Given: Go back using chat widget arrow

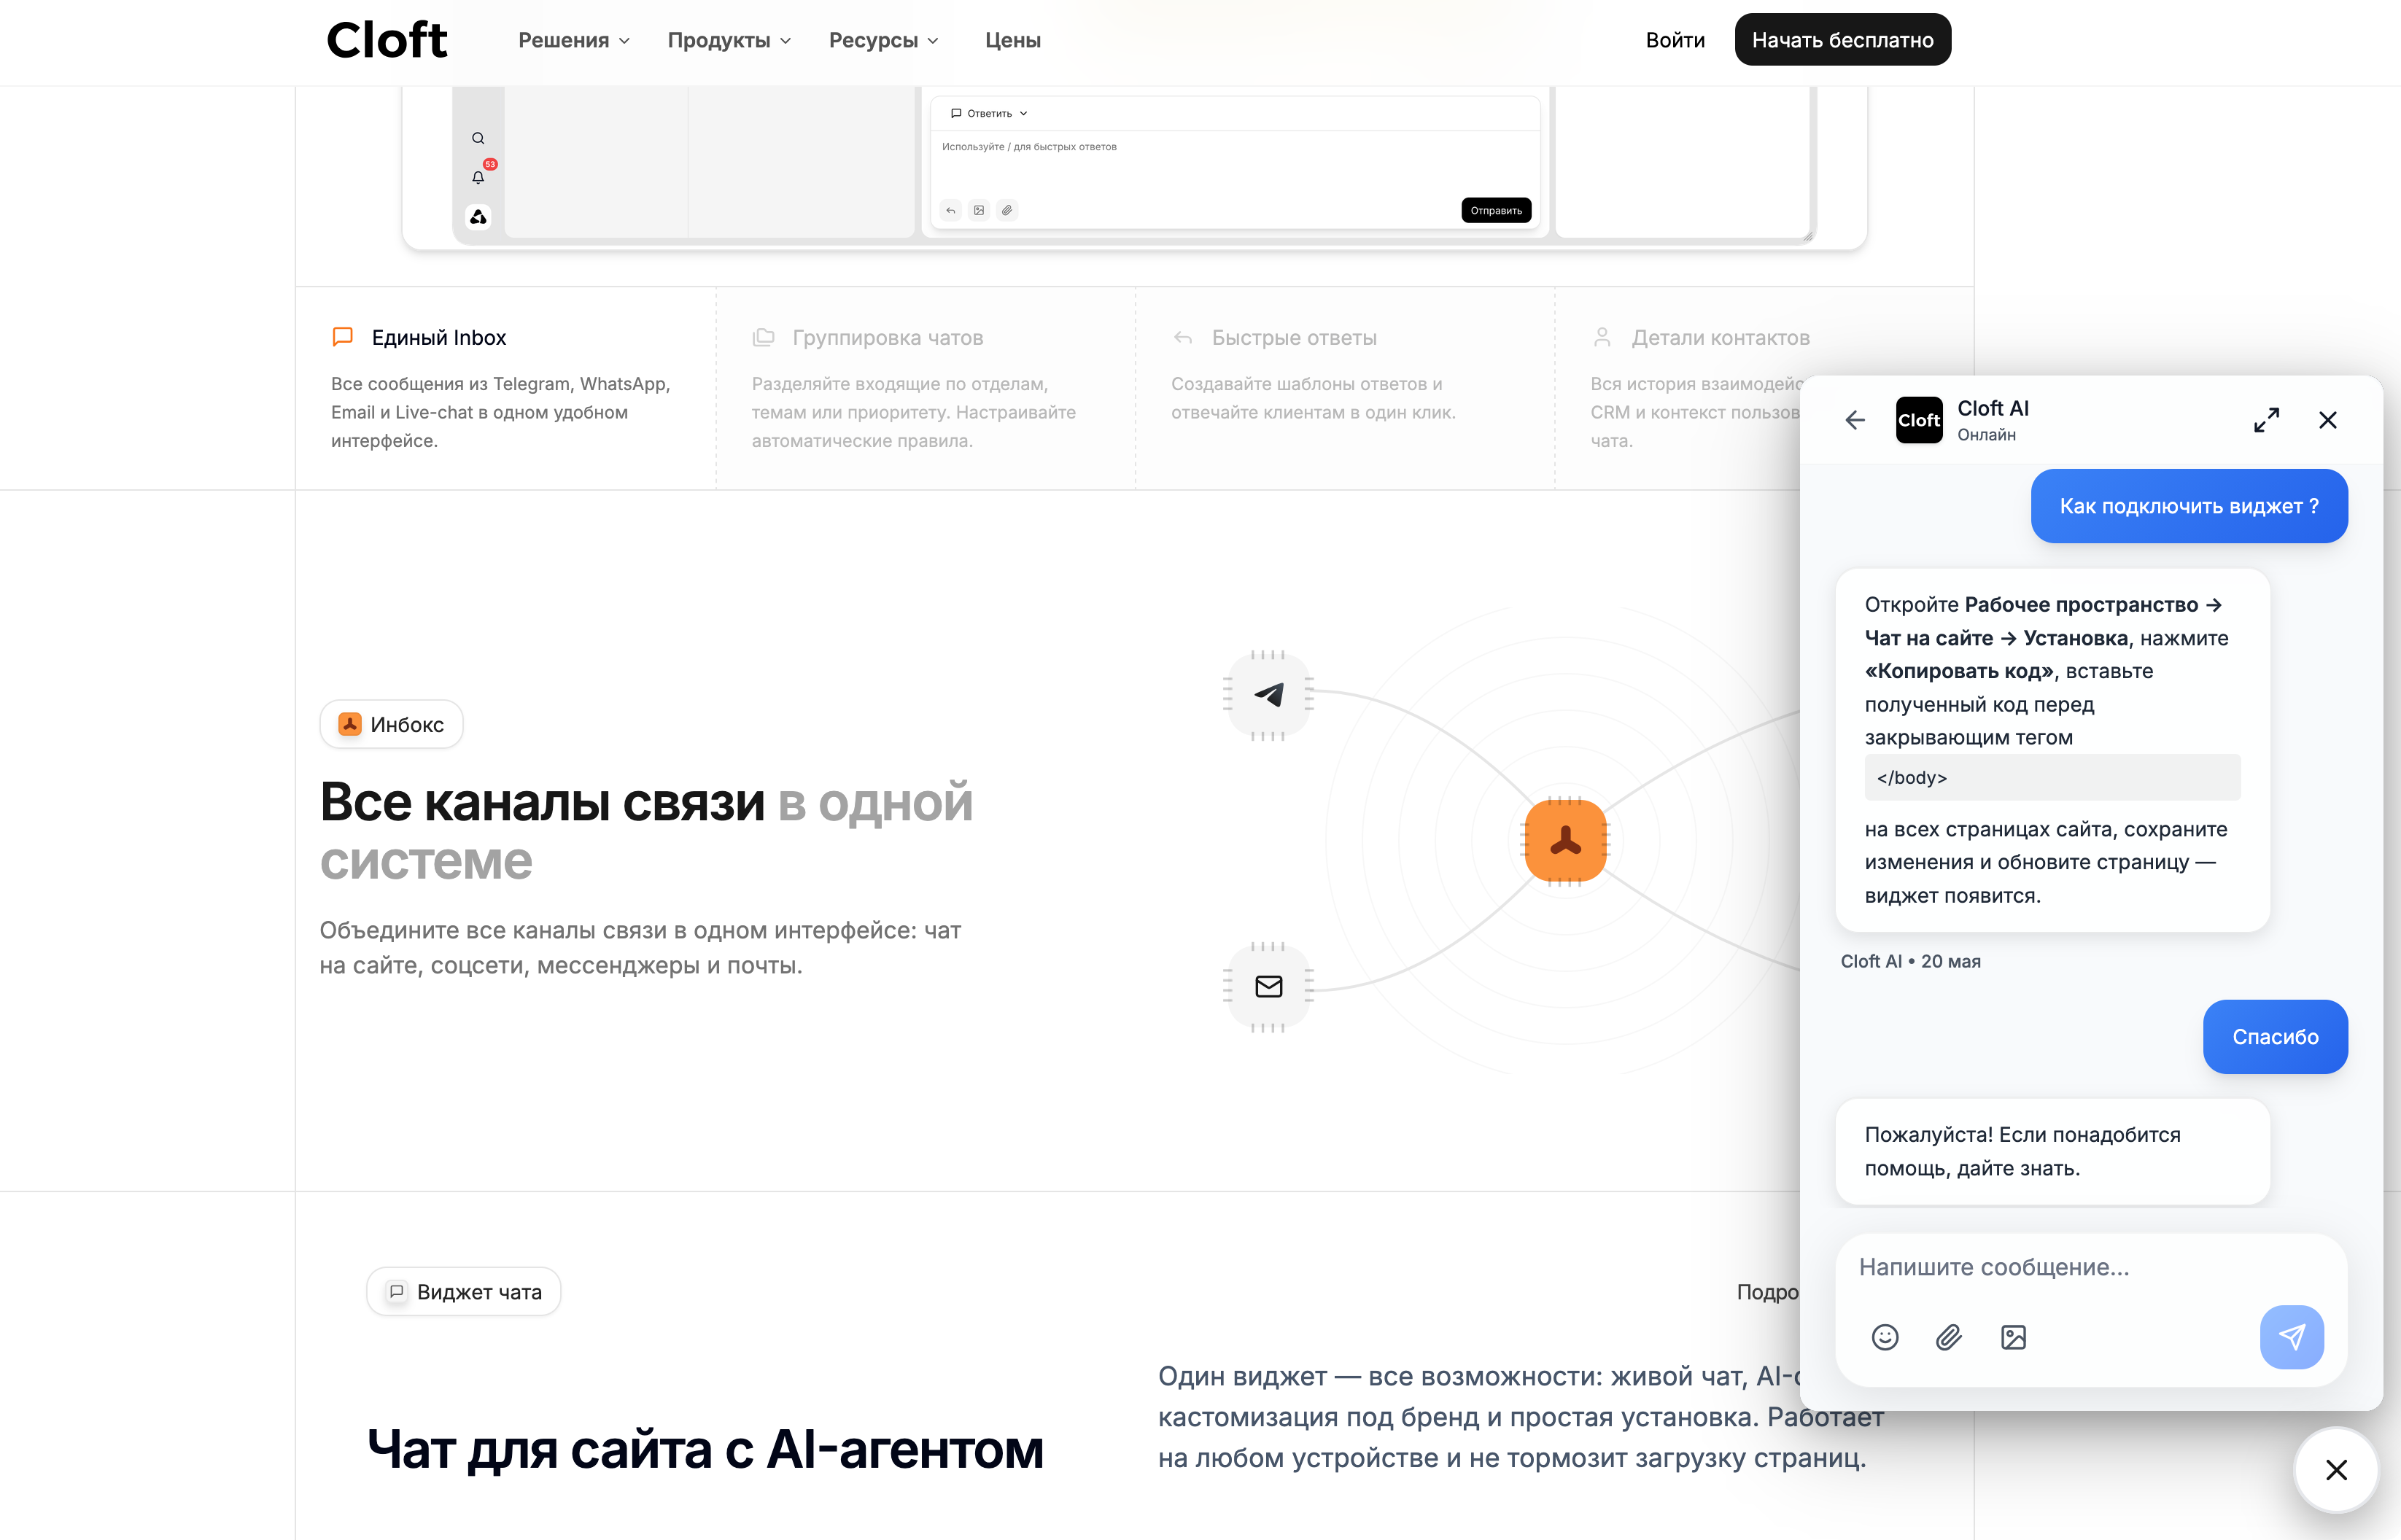Looking at the screenshot, I should tap(1855, 420).
